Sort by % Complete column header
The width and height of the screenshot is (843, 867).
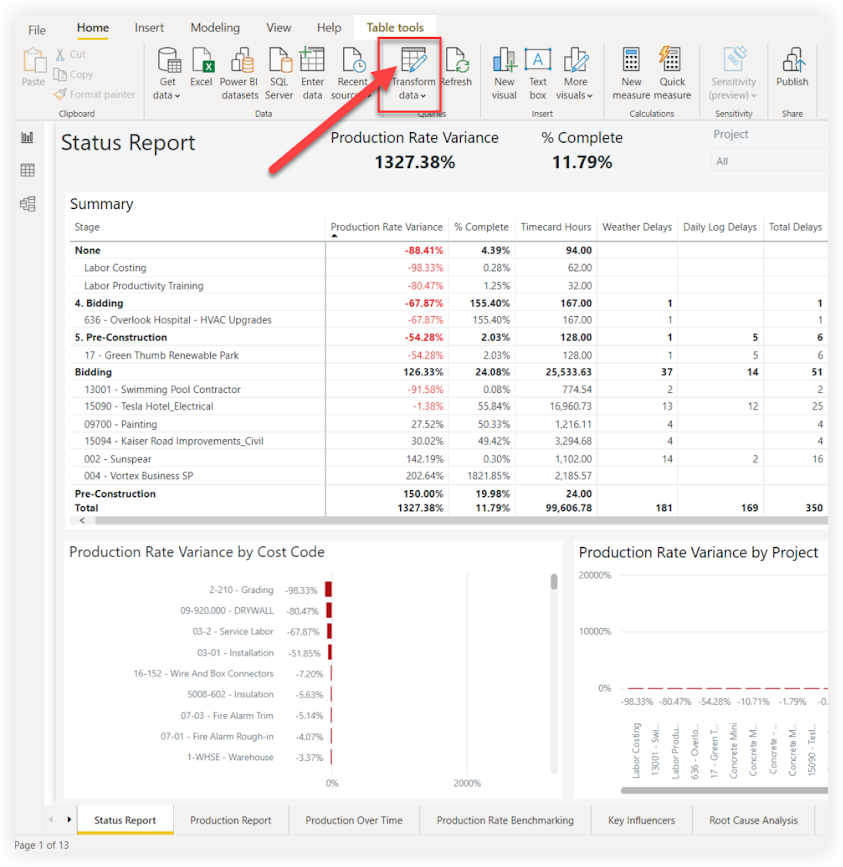click(x=481, y=227)
